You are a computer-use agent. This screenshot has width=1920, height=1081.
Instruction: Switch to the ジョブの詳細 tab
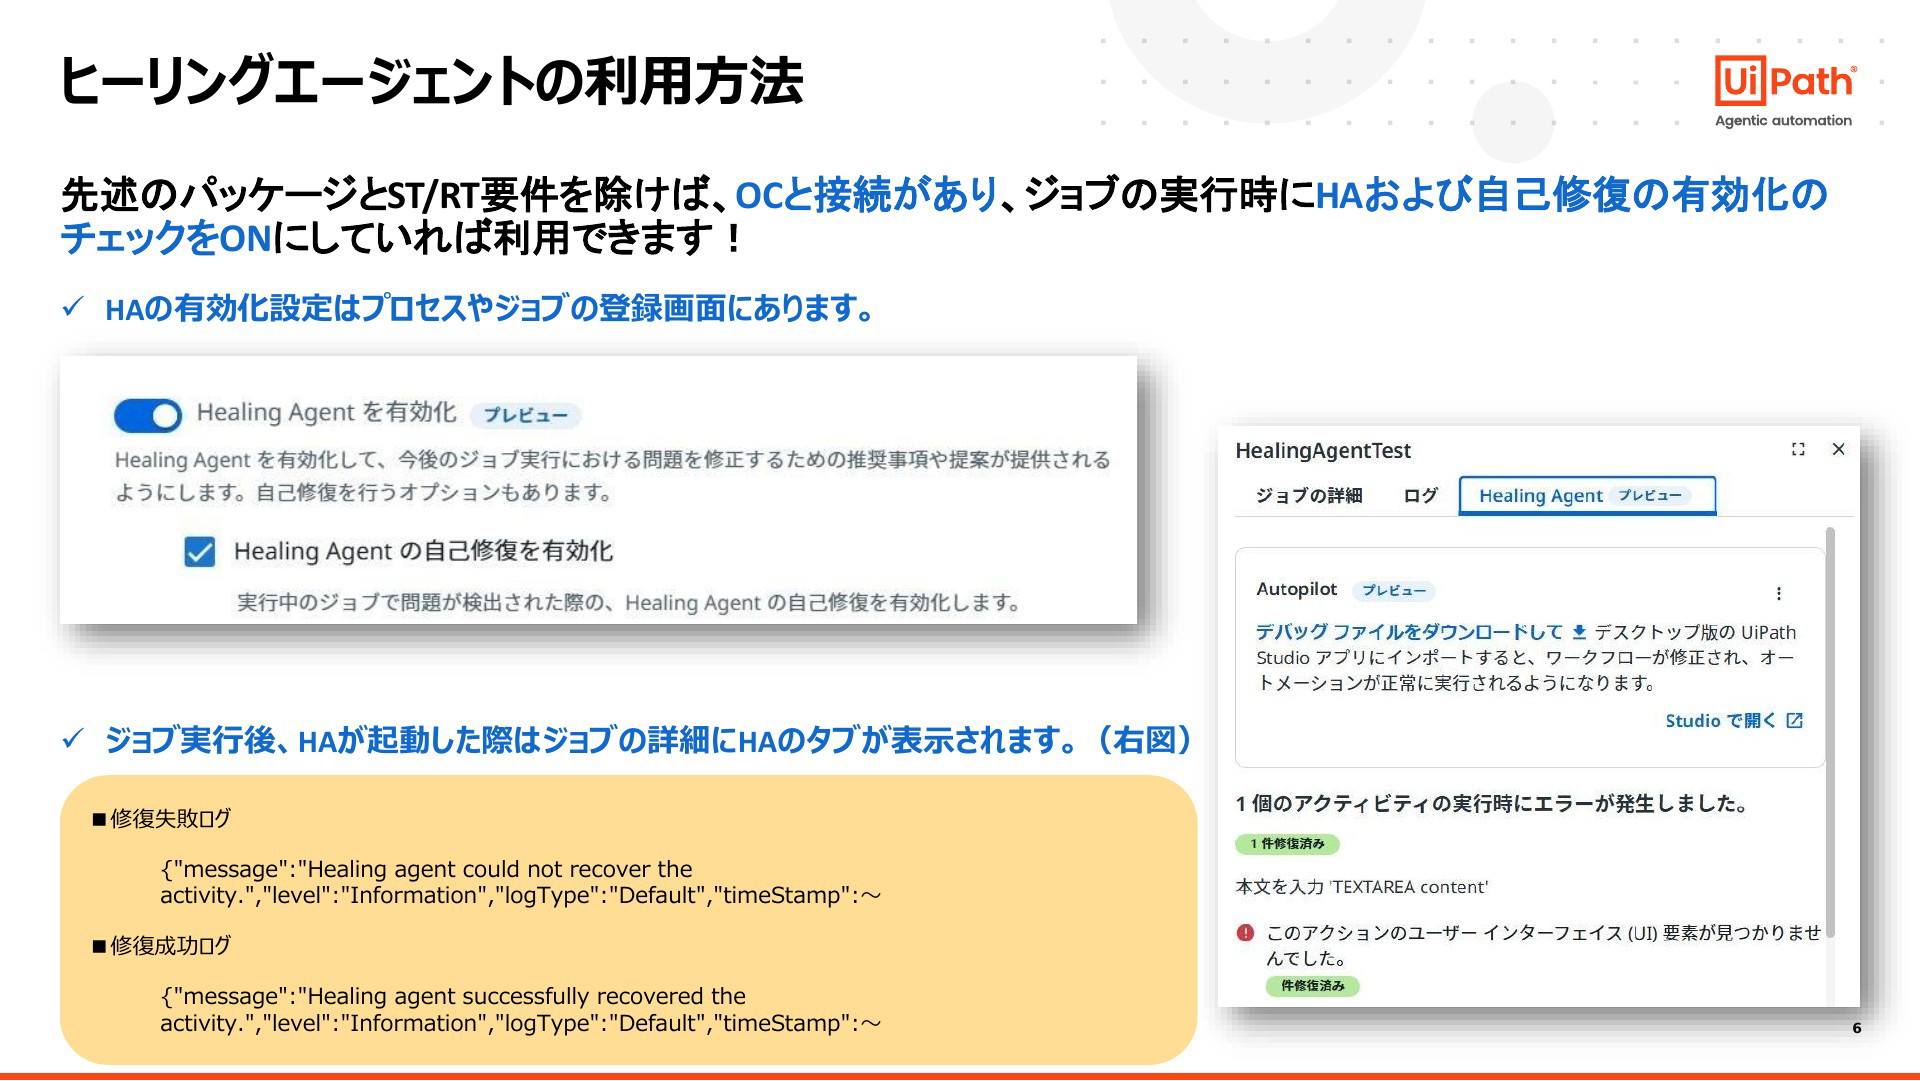[x=1309, y=496]
